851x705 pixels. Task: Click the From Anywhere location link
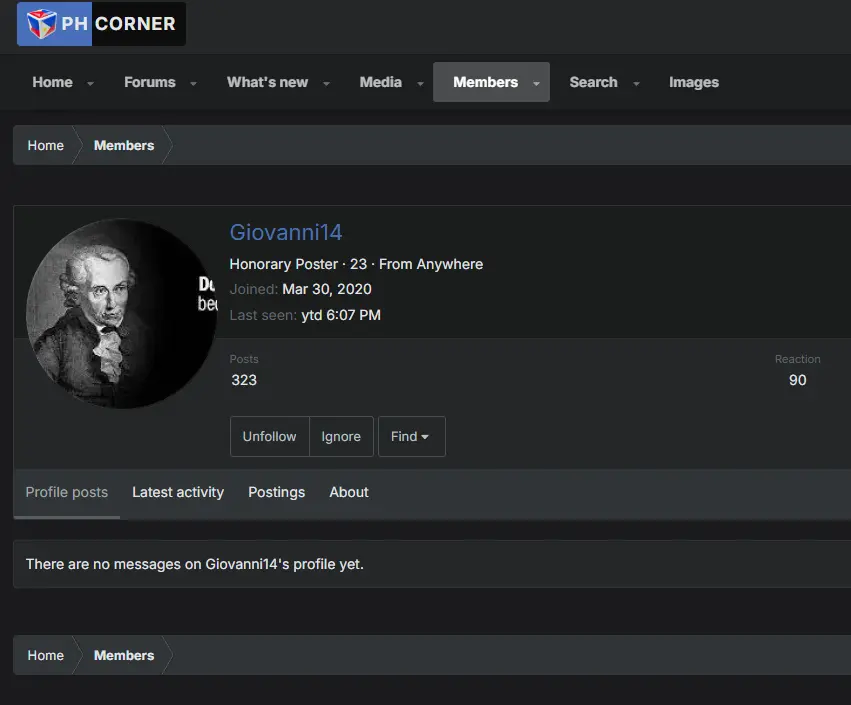click(x=431, y=264)
